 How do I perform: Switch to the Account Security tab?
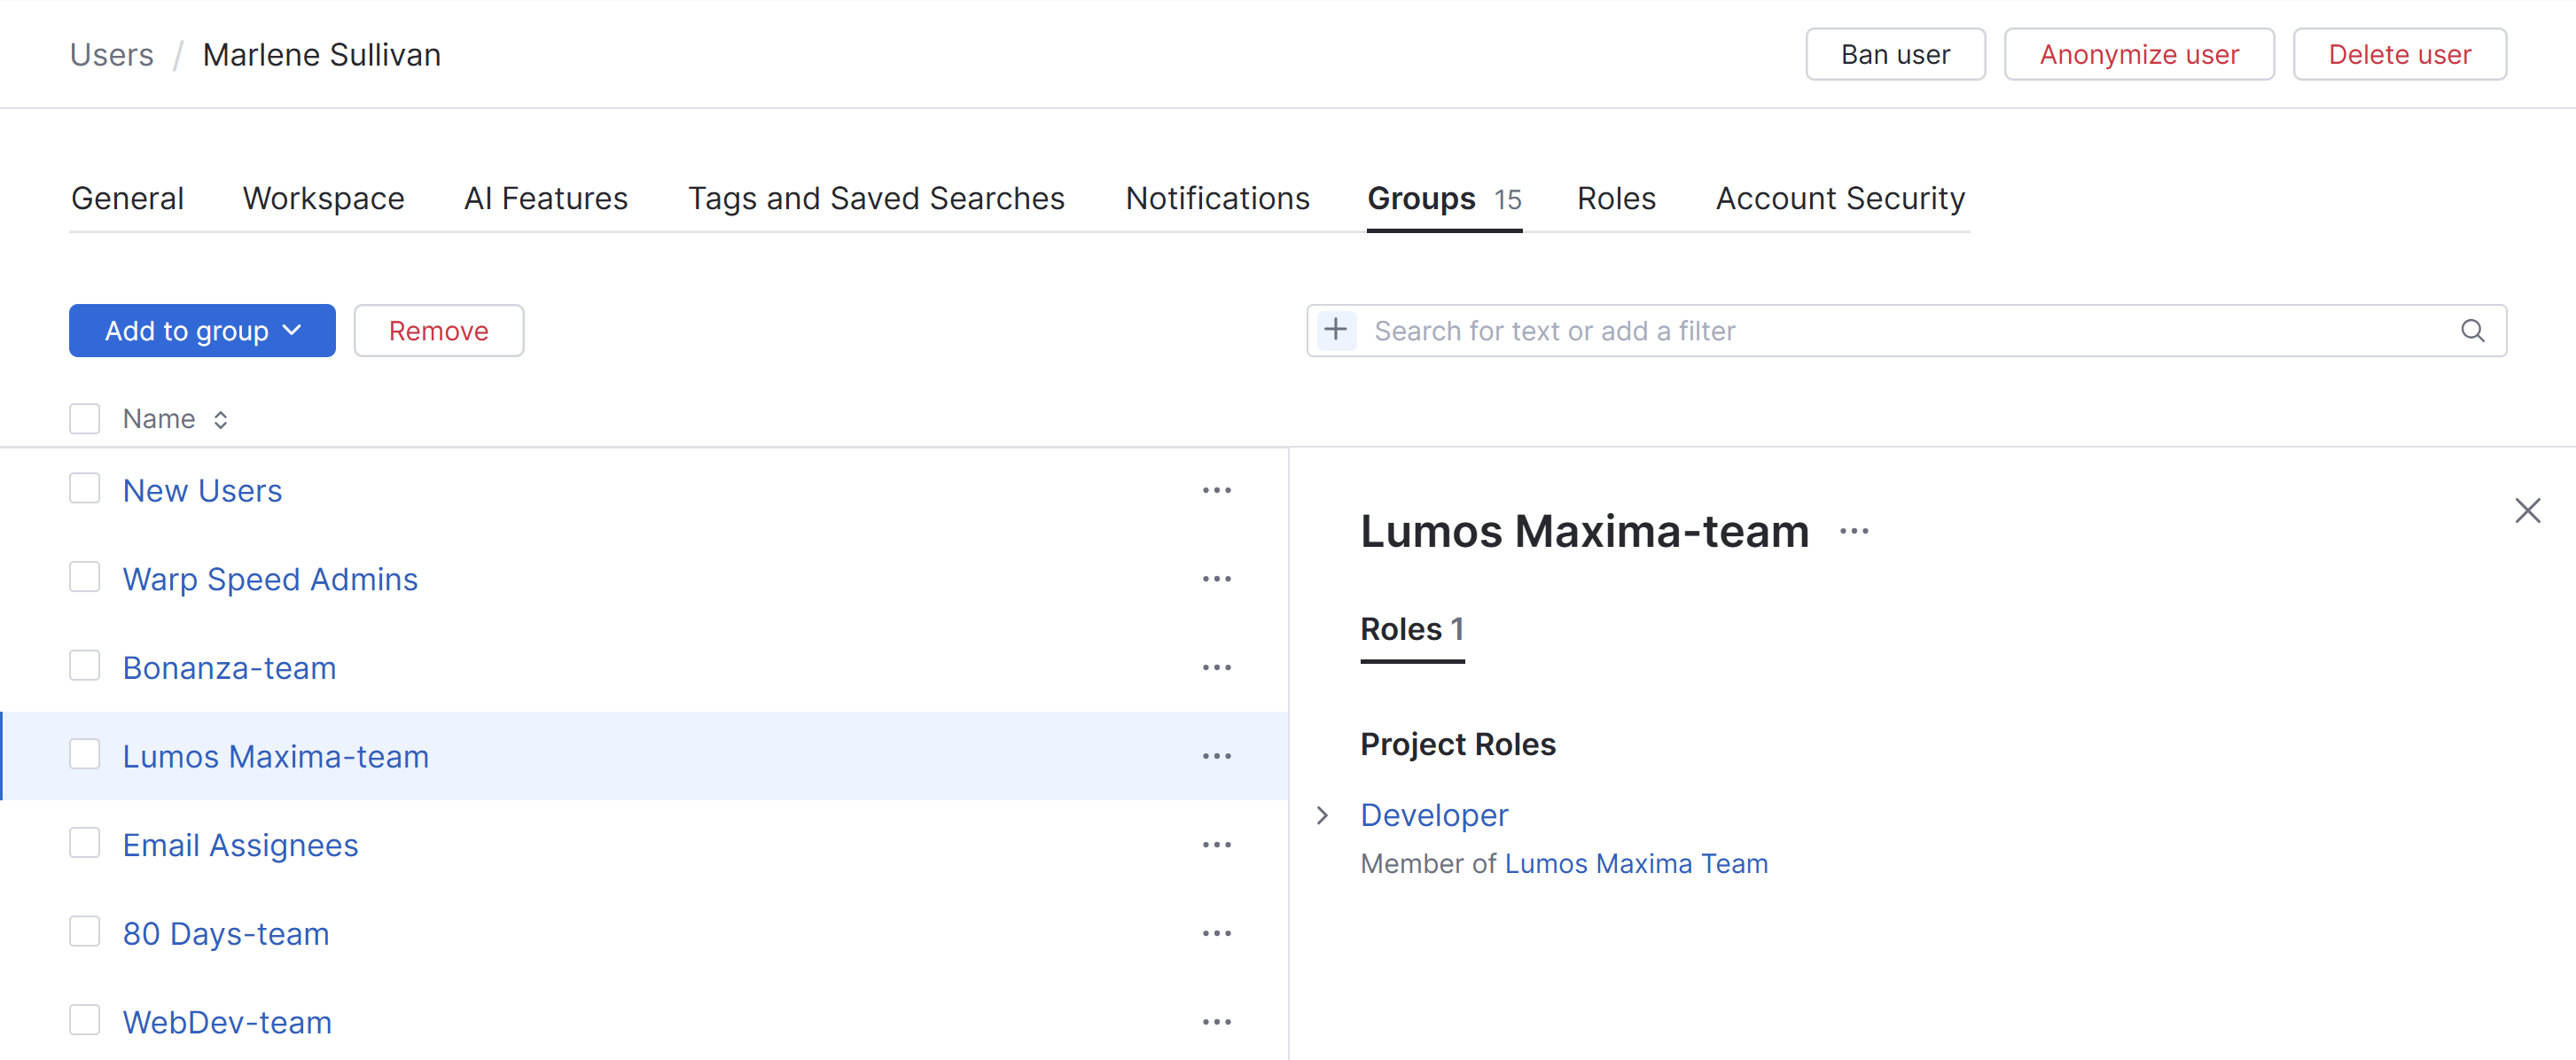pyautogui.click(x=1840, y=198)
